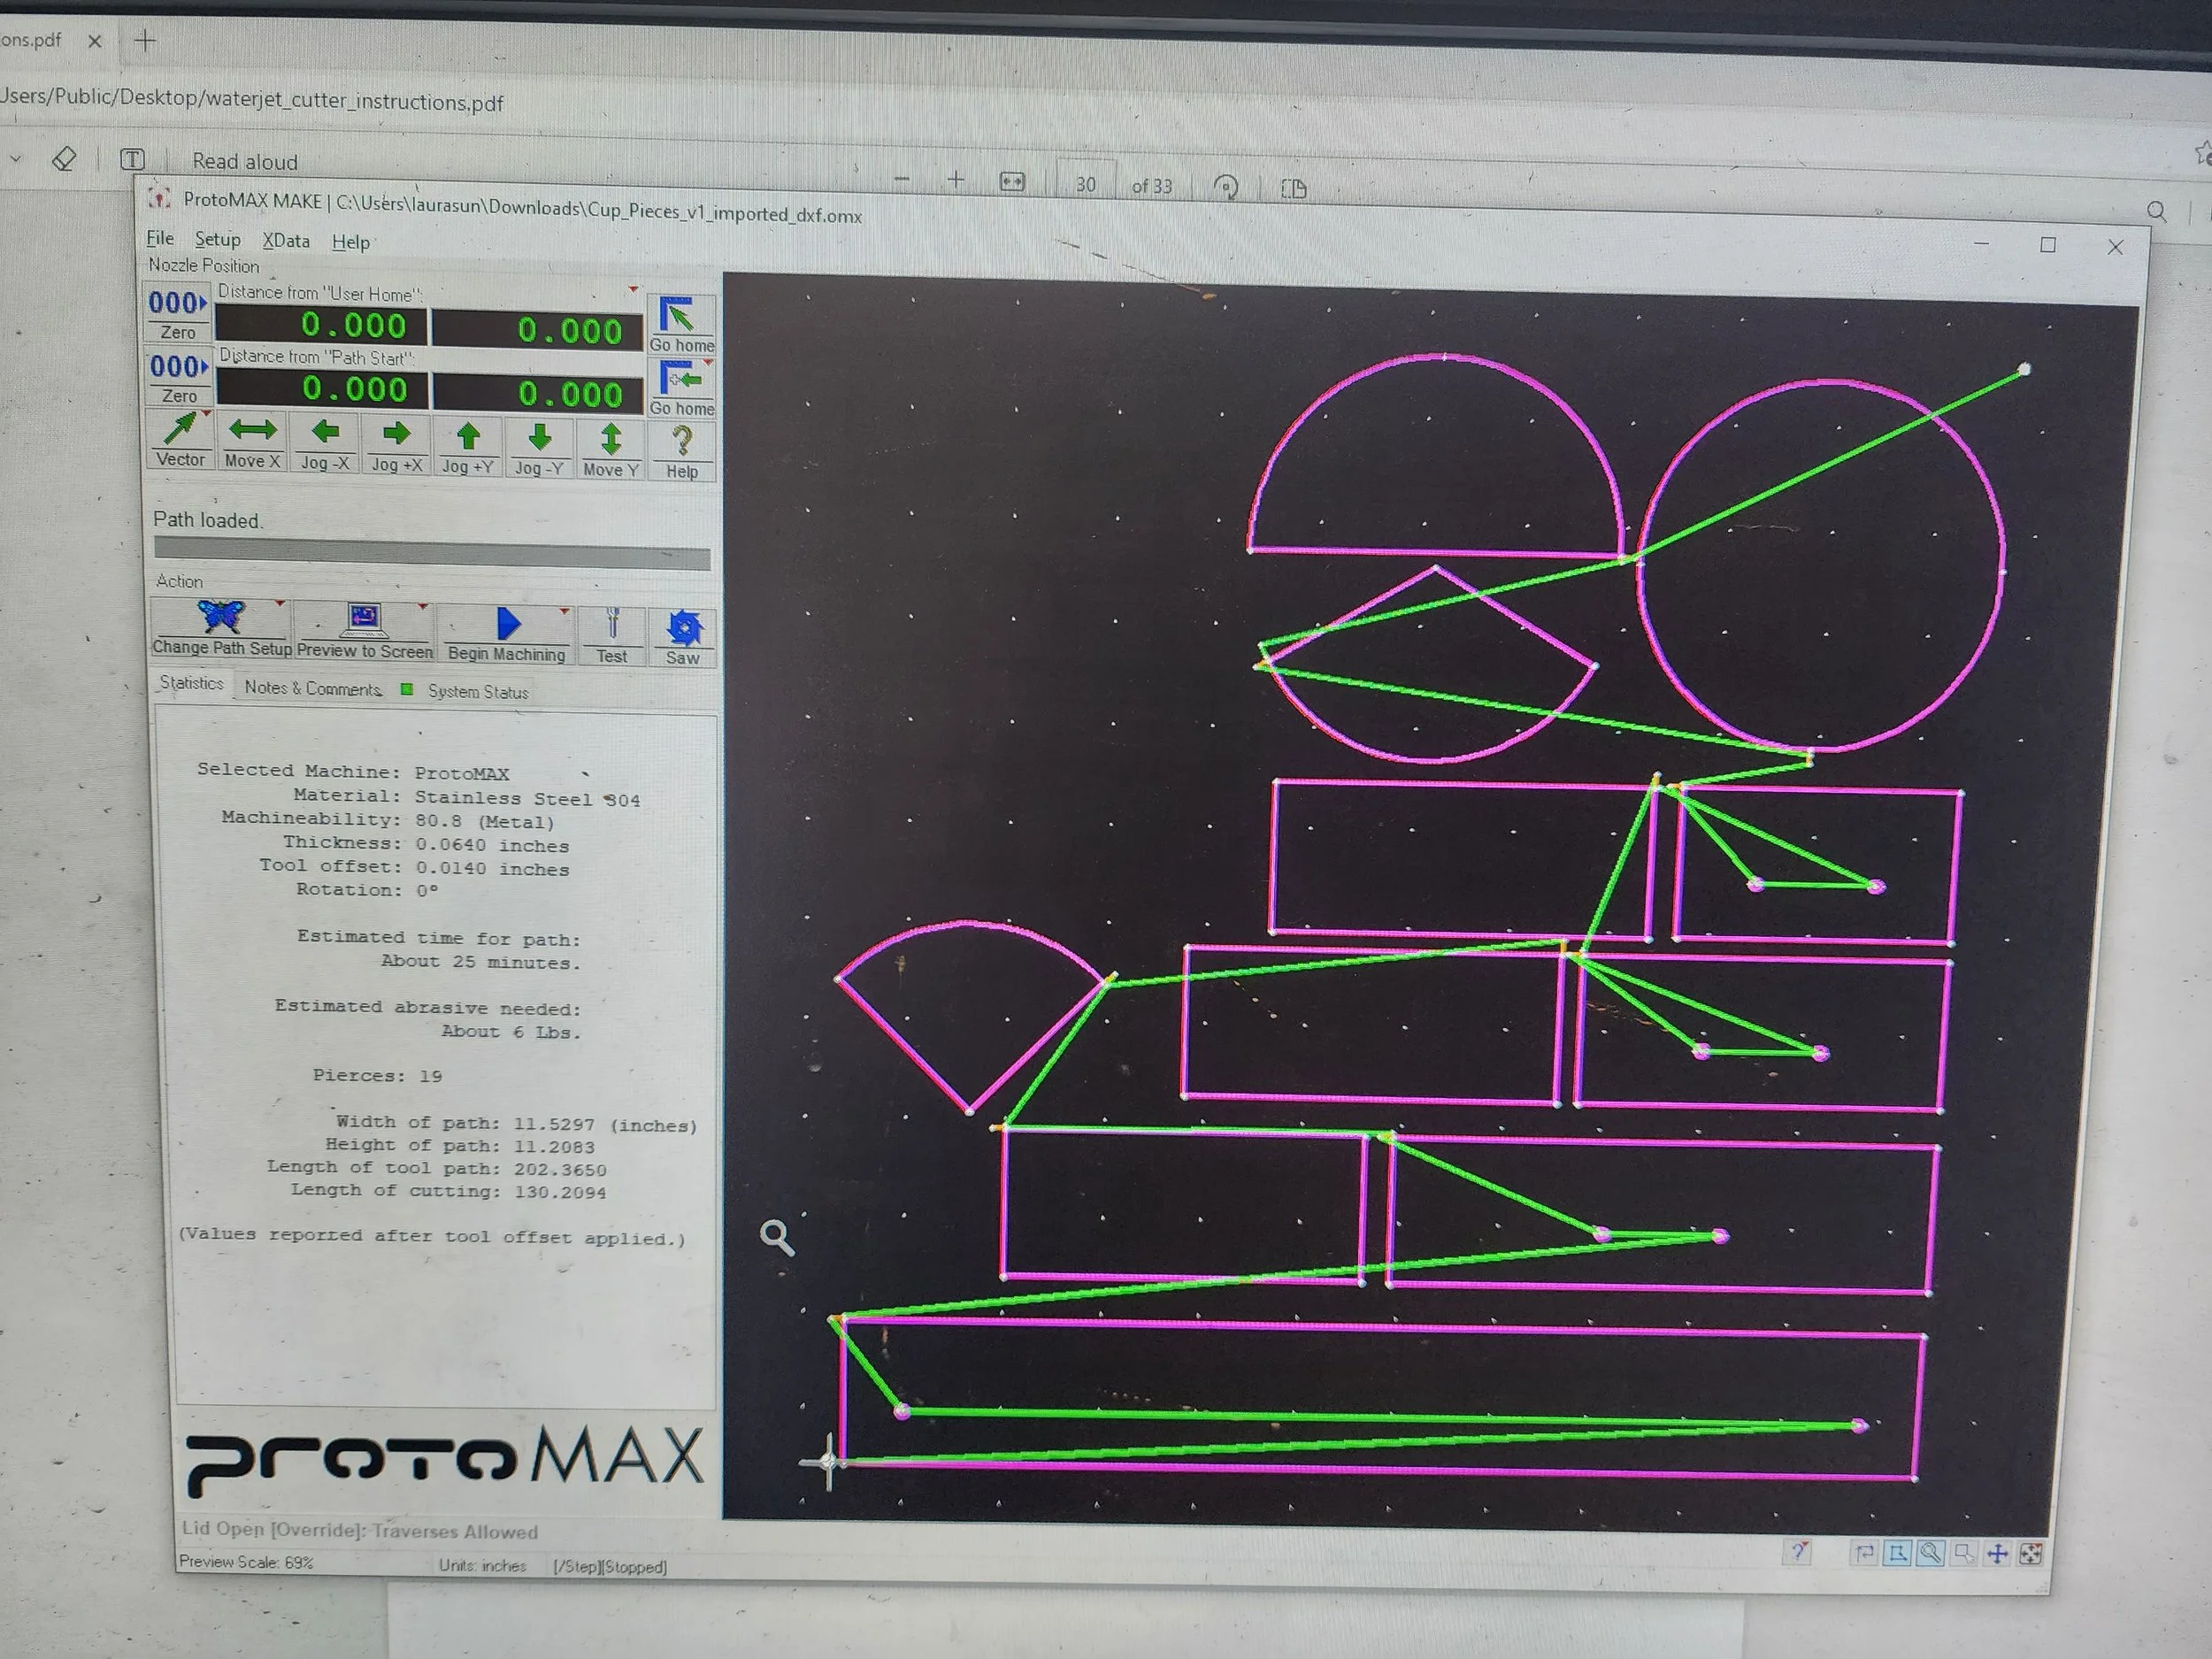Expand zoom extents options red triangle

(x=2040, y=1546)
